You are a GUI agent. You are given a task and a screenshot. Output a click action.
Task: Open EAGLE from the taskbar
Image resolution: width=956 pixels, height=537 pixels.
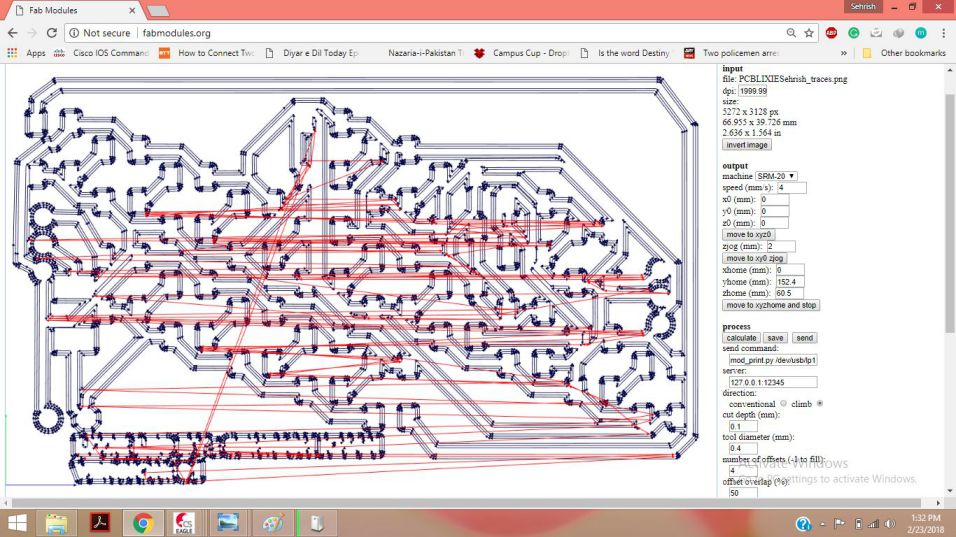(185, 523)
